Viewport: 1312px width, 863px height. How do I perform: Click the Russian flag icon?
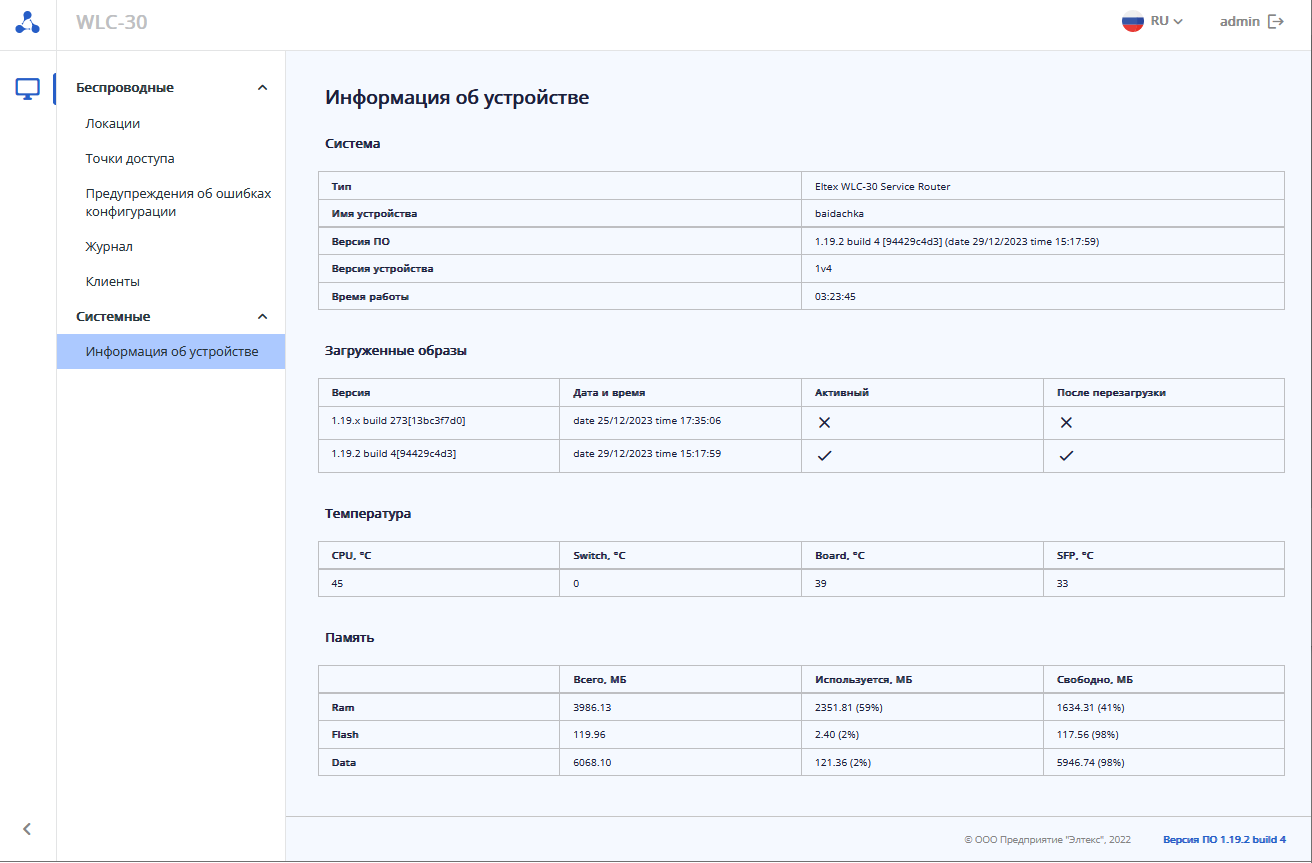1132,21
